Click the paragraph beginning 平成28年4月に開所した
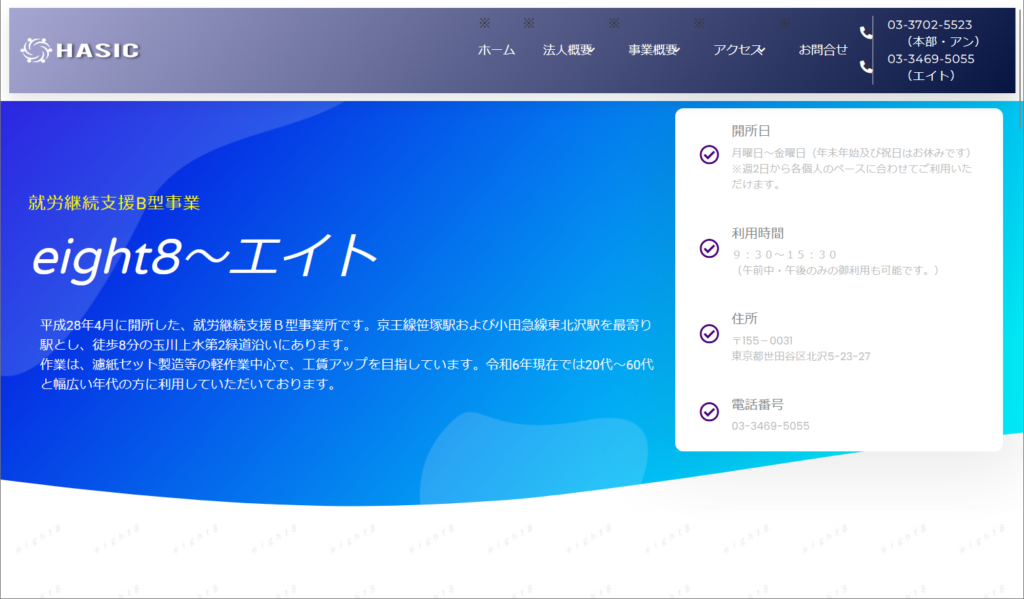Viewport: 1024px width, 599px height. tap(347, 355)
